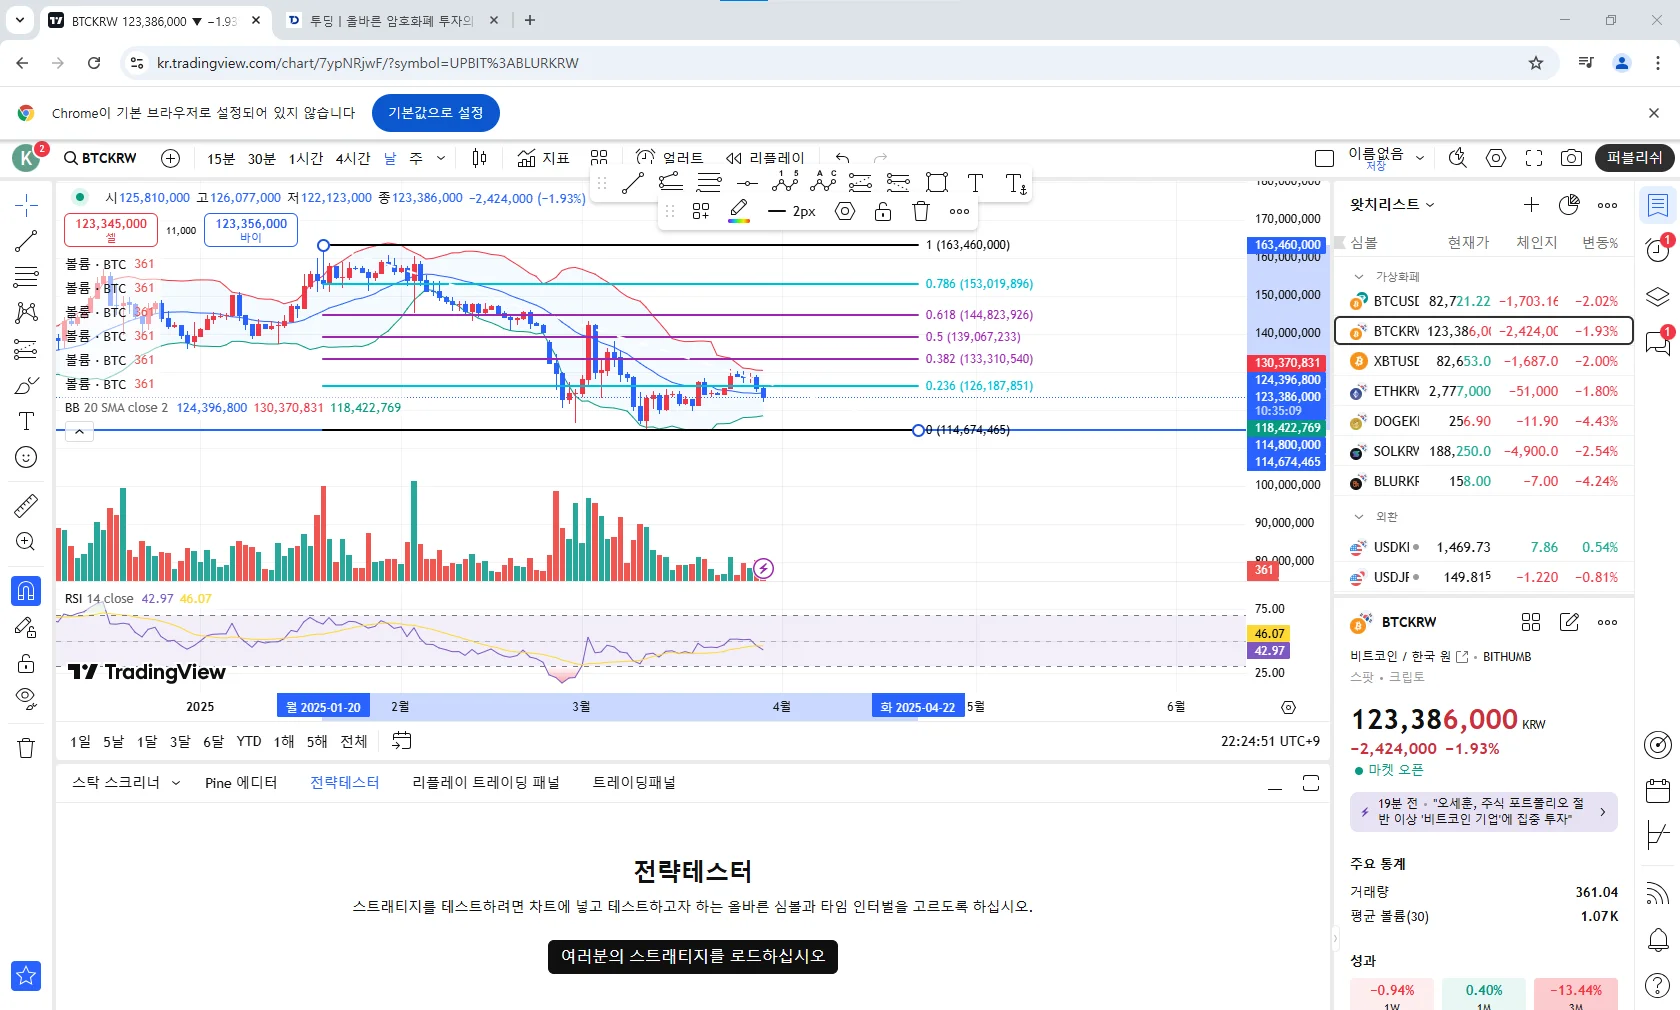The height and width of the screenshot is (1010, 1680).
Task: Open the text tool in left sidebar
Action: point(26,421)
